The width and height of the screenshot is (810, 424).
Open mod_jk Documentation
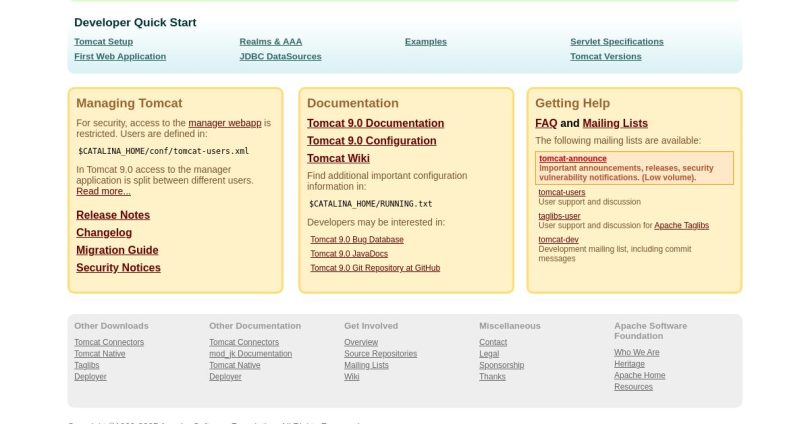point(251,354)
